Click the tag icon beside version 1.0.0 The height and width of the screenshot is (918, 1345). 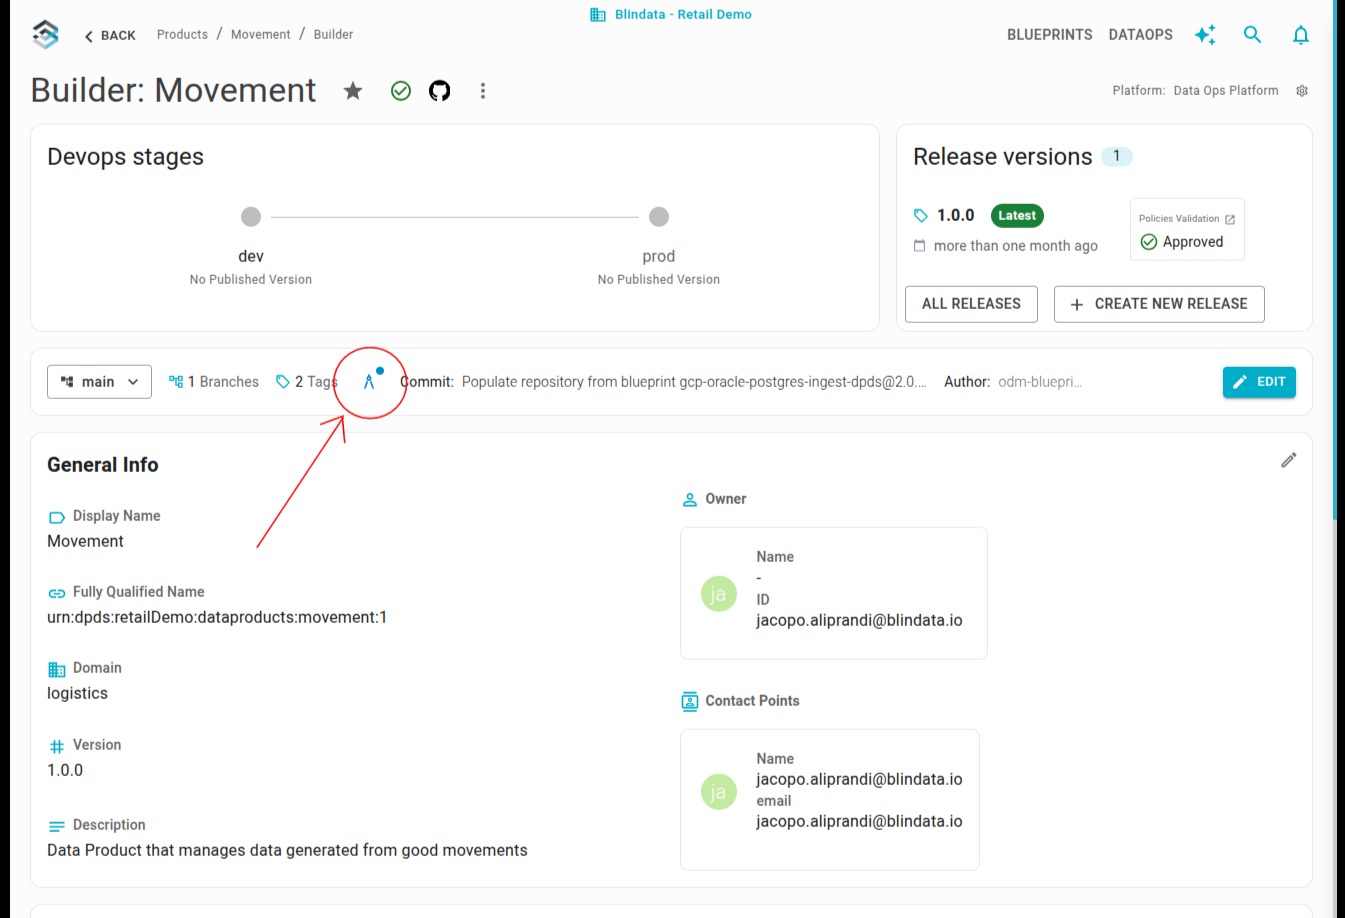click(x=921, y=216)
